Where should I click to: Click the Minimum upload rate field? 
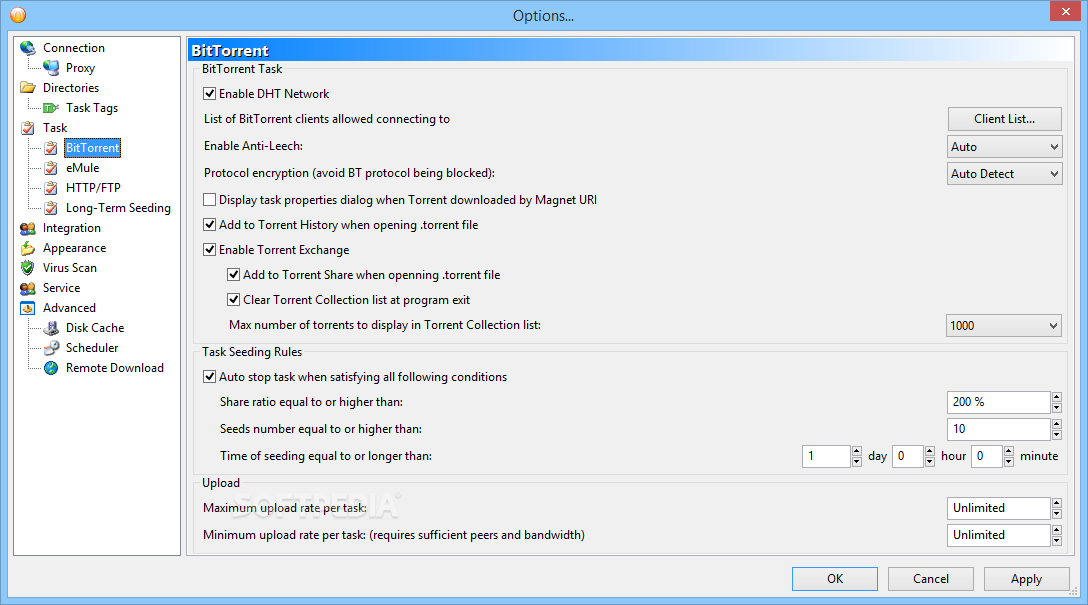tap(998, 536)
